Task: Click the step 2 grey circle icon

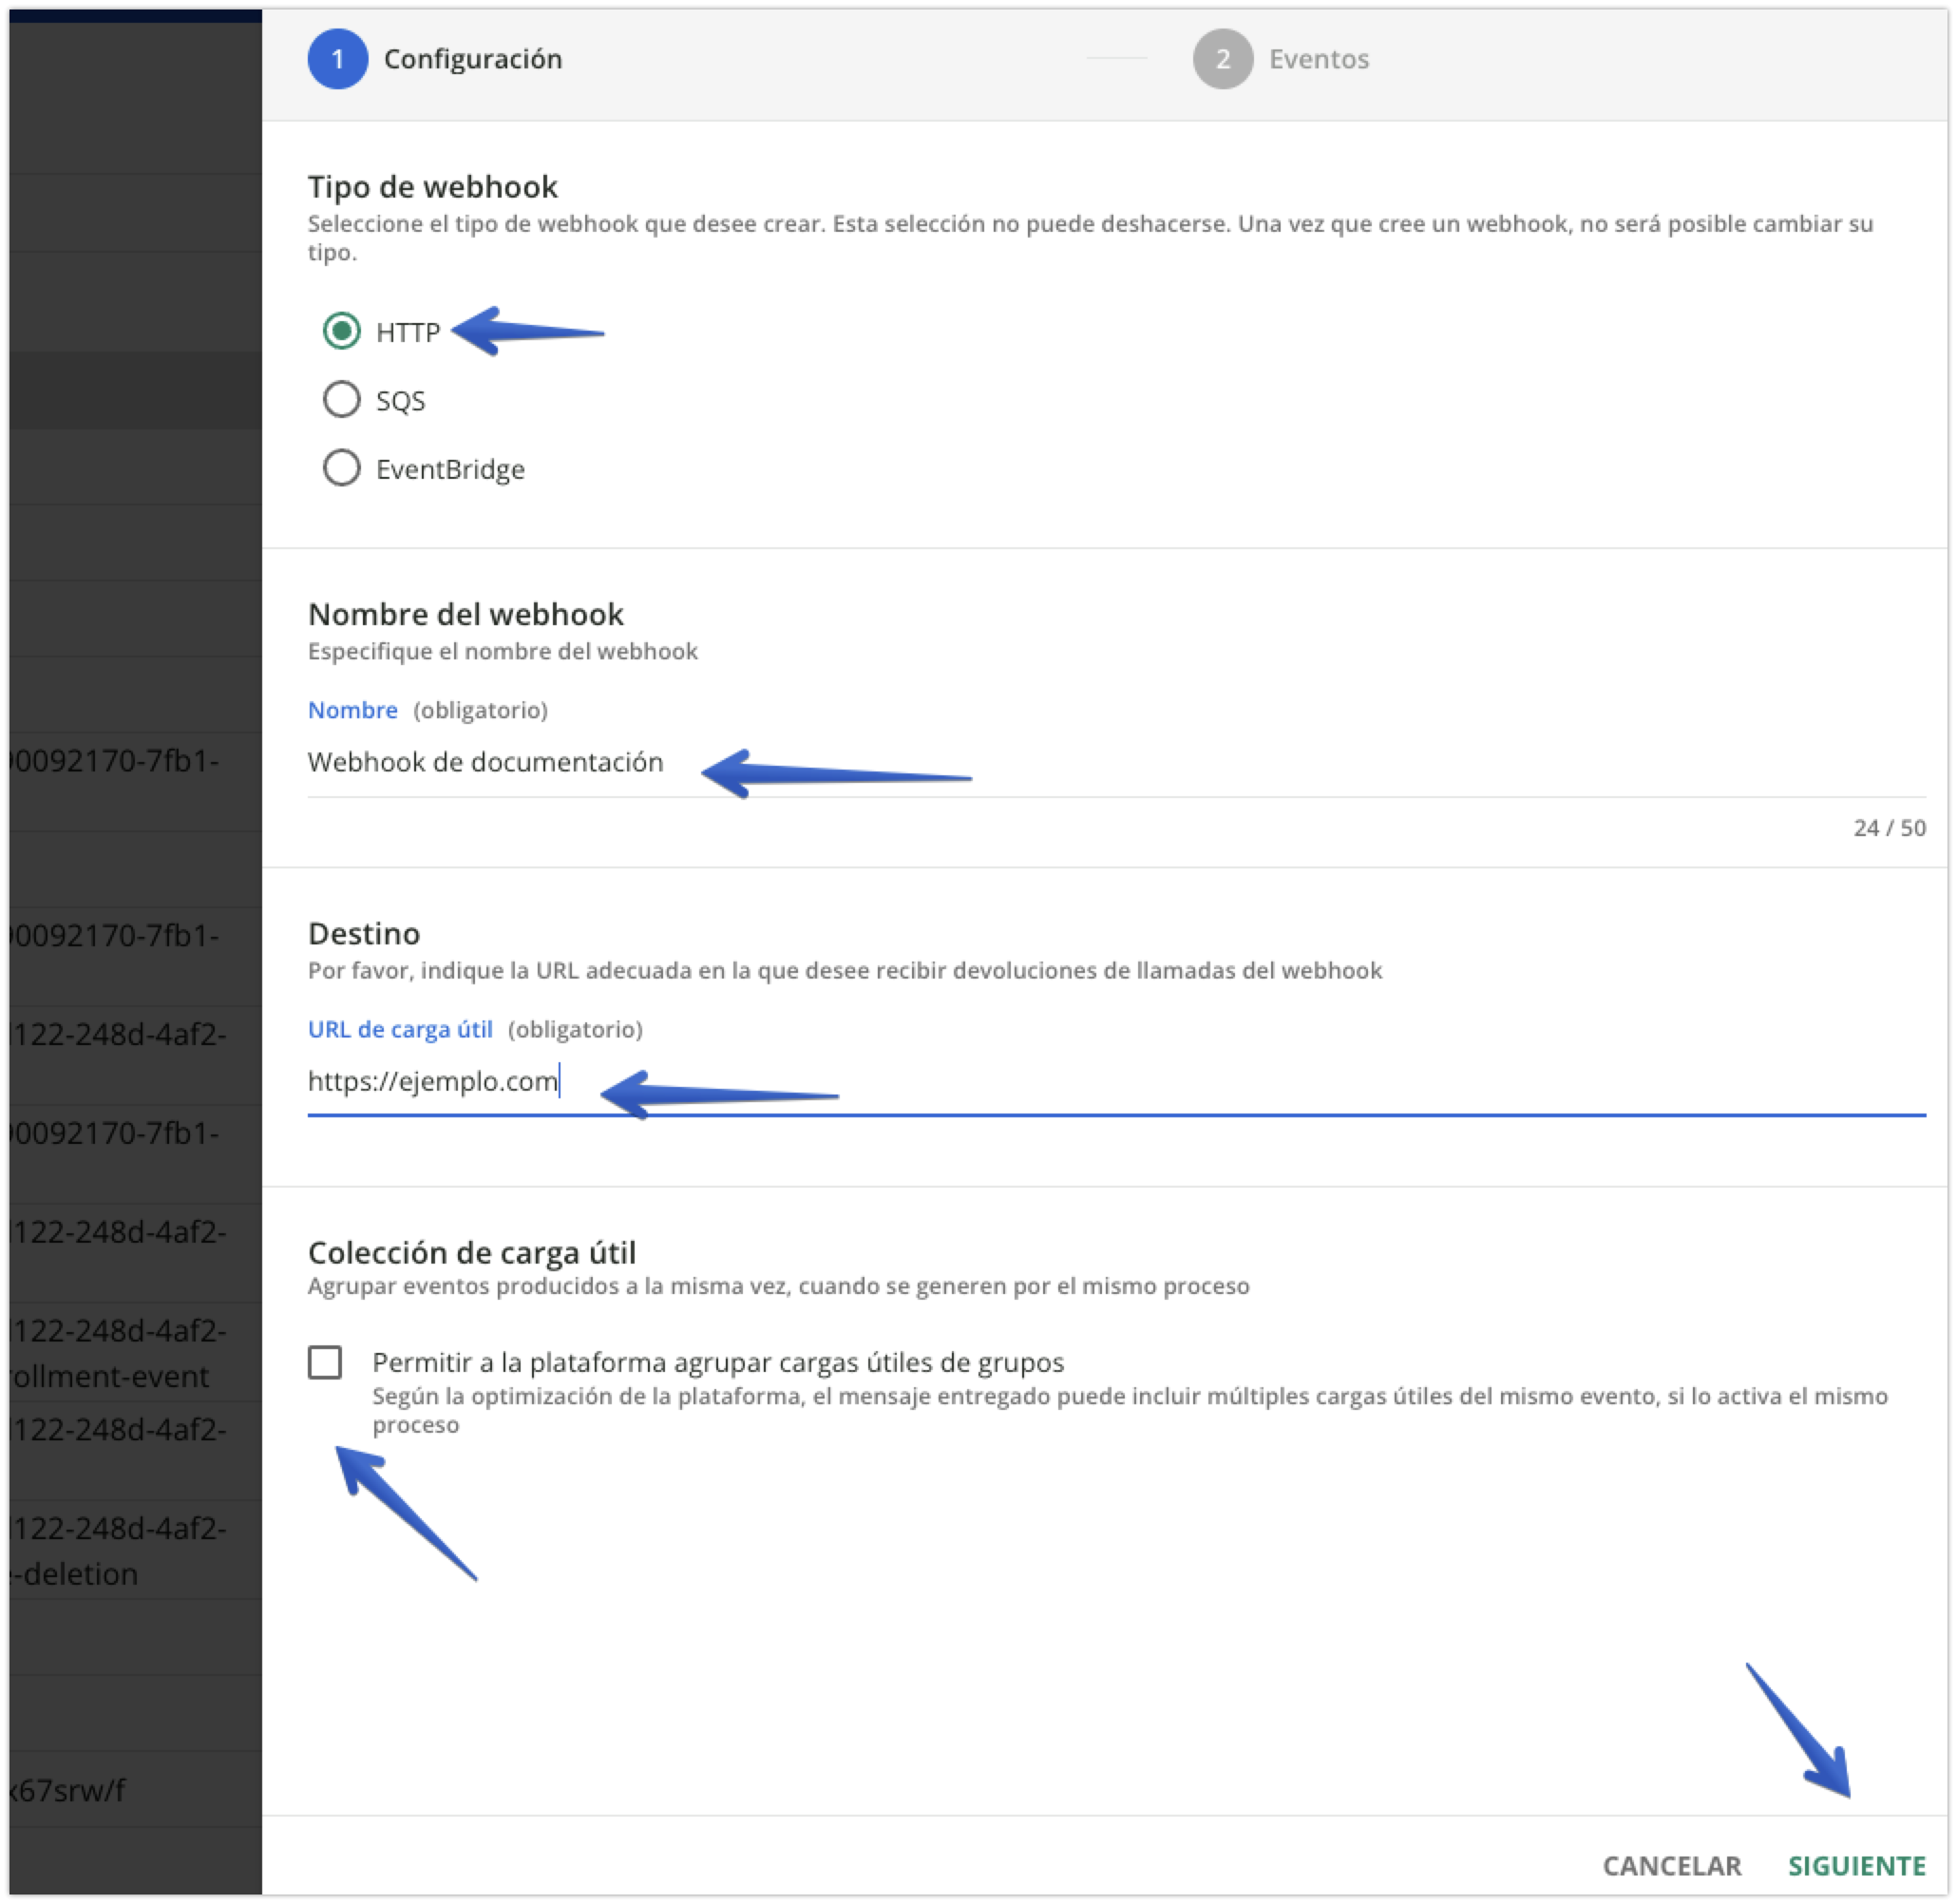Action: pos(1223,59)
